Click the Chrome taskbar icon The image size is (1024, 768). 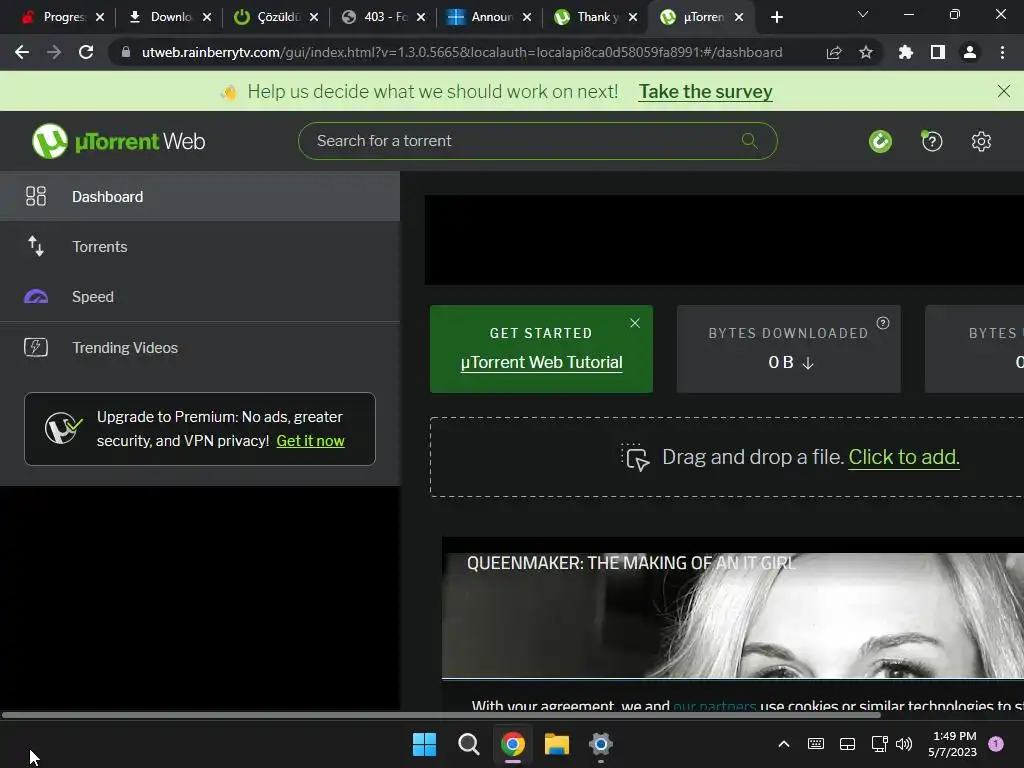click(513, 744)
